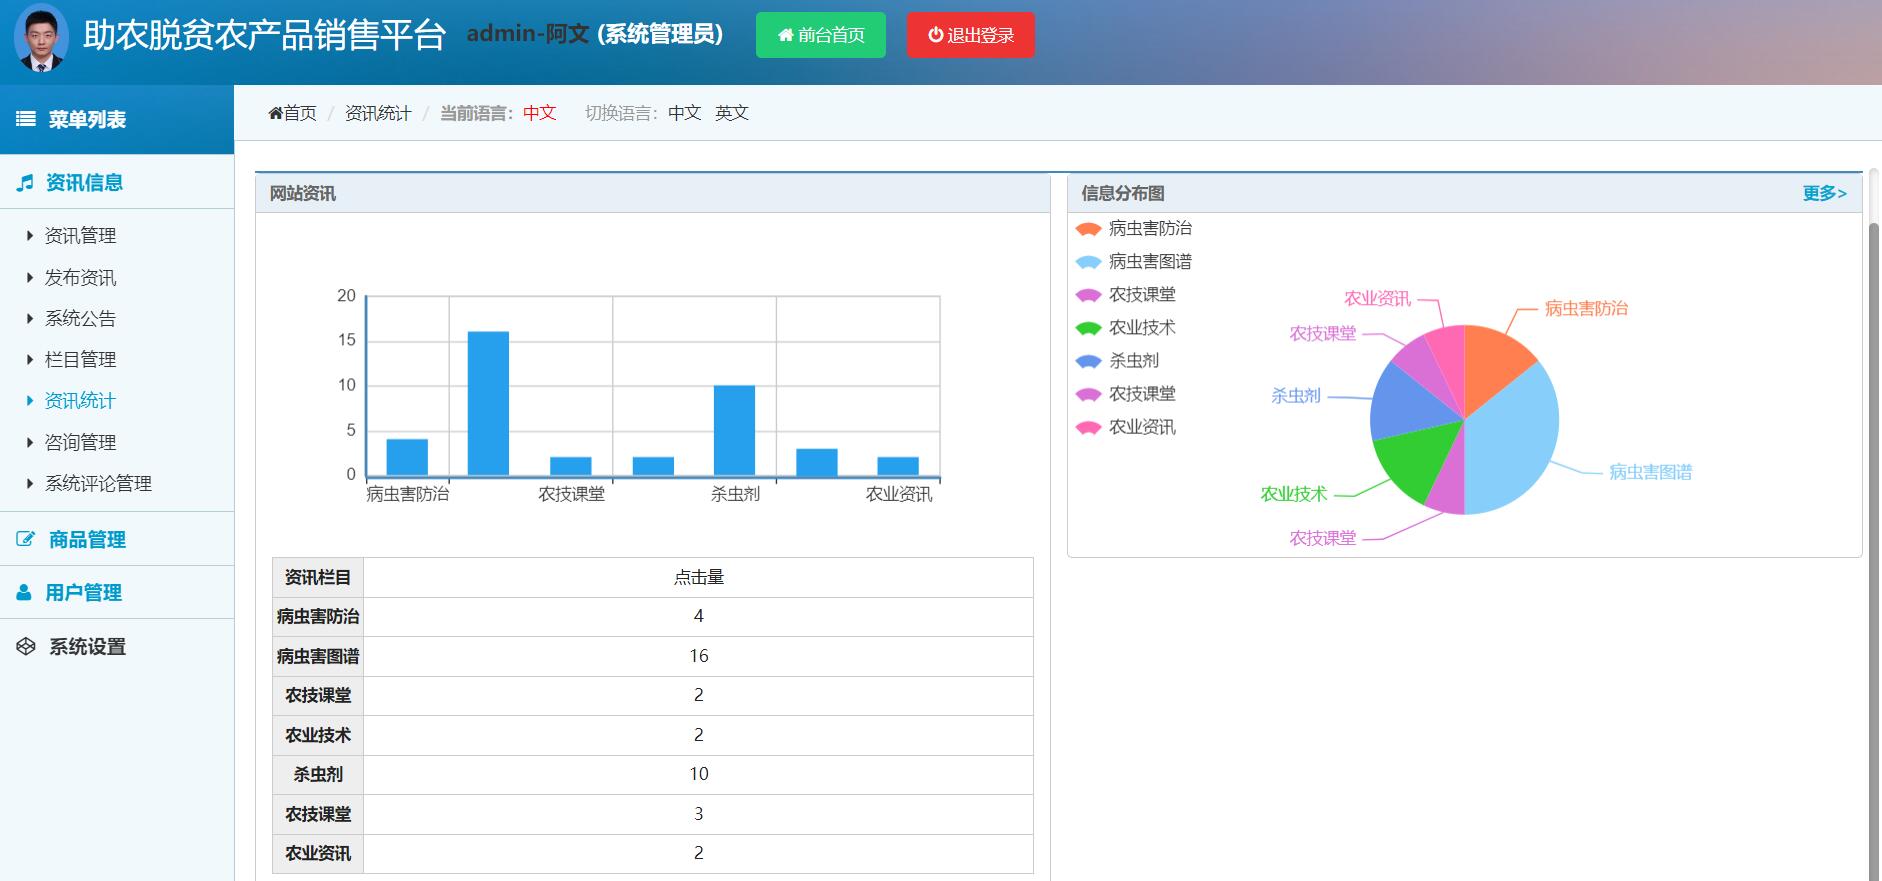1882x881 pixels.
Task: Click the power icon in 退出登录 button
Action: coord(936,35)
